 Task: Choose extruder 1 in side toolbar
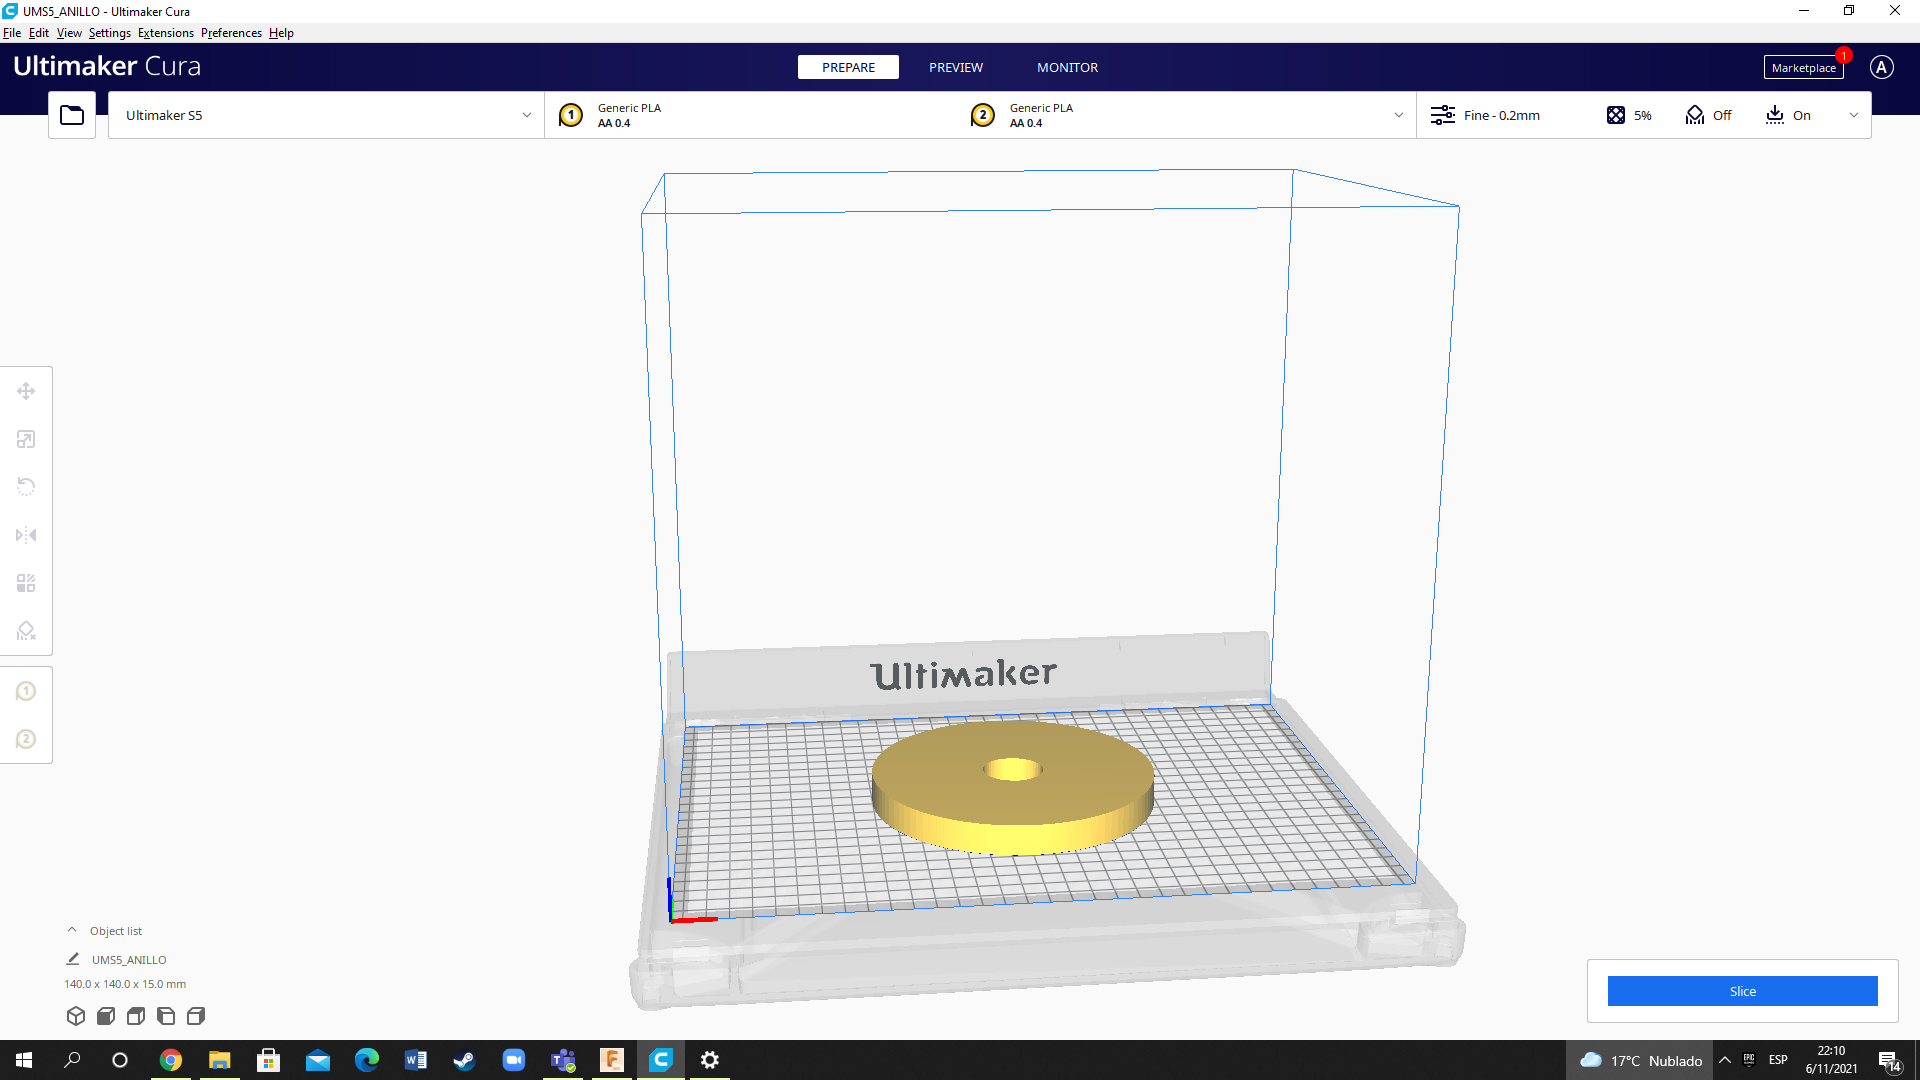click(x=26, y=691)
